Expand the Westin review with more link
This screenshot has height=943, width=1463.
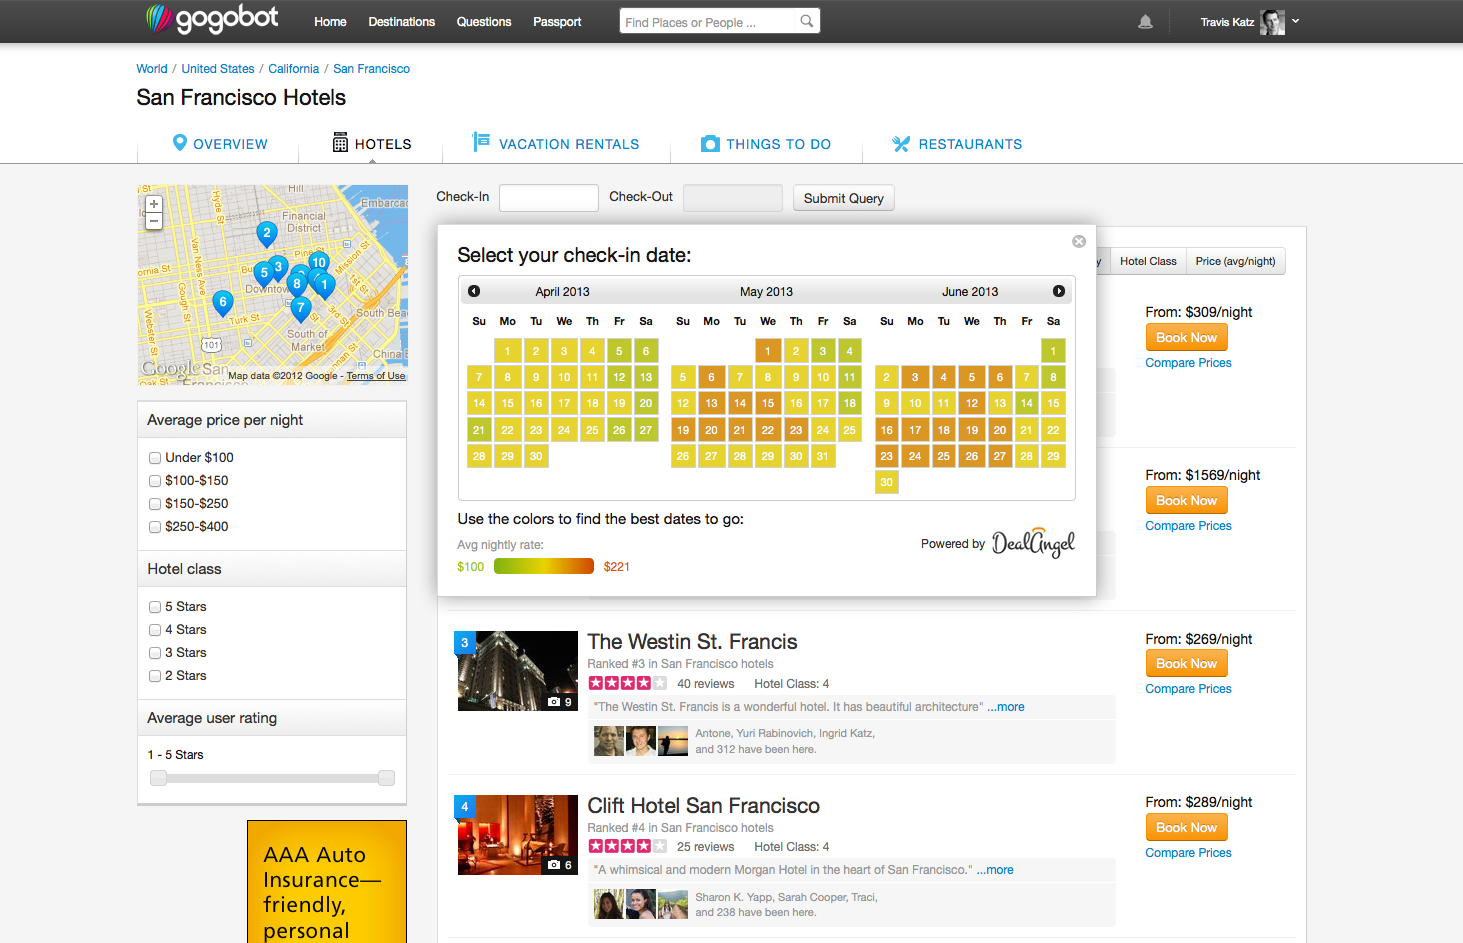click(1006, 707)
